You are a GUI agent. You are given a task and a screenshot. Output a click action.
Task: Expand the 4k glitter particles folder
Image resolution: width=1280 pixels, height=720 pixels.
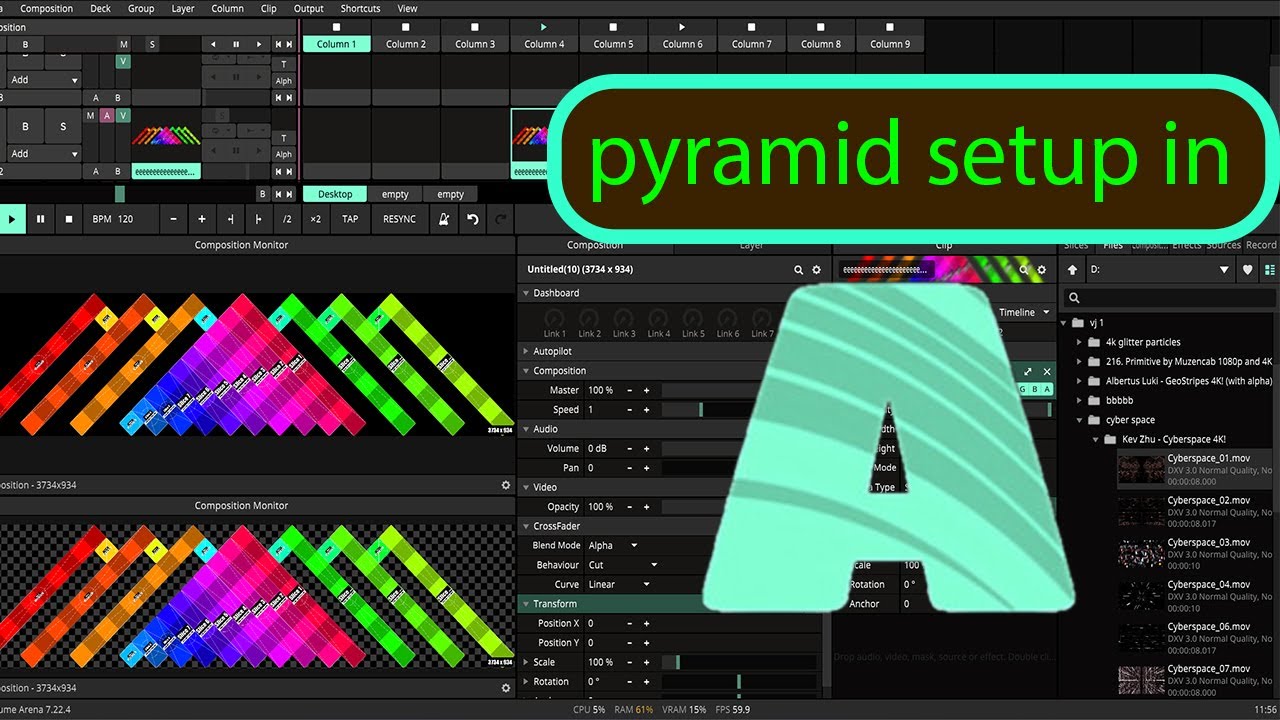pos(1079,342)
